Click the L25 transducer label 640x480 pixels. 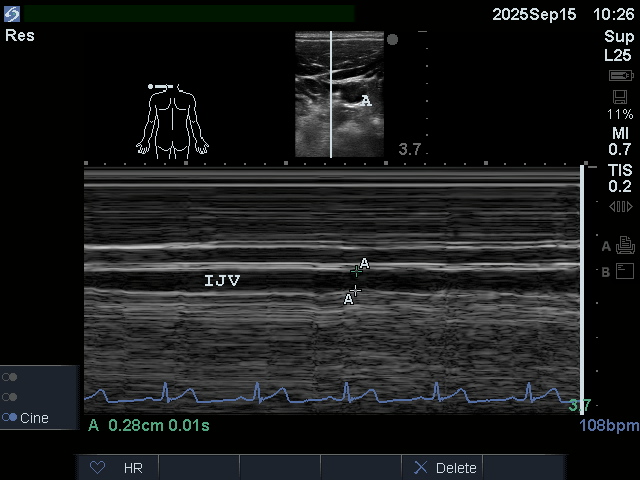[618, 55]
